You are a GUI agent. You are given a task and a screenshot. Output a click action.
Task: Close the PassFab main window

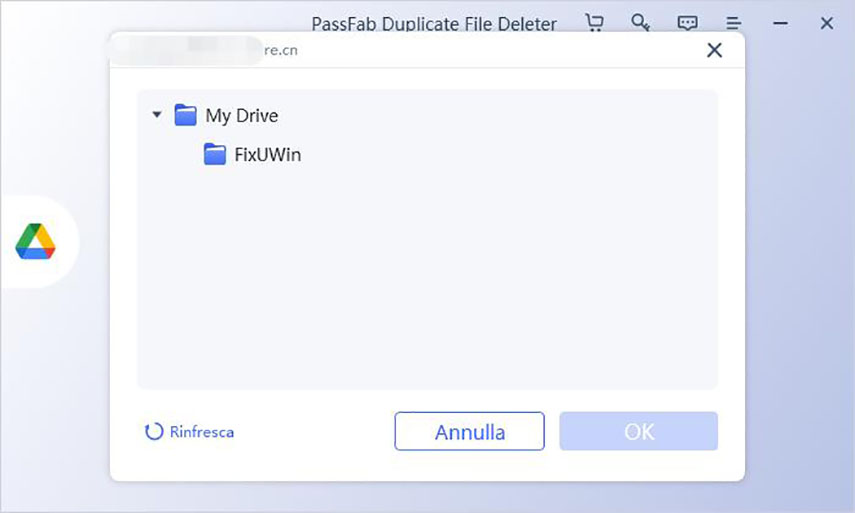[827, 23]
